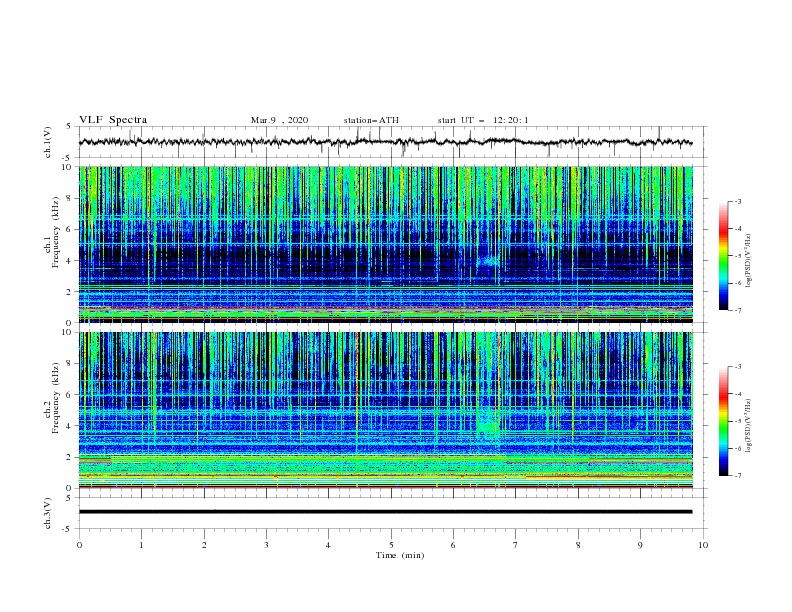Click the "-3" tick on the upper color bar
Screen dimensions: 792x612
(737, 201)
